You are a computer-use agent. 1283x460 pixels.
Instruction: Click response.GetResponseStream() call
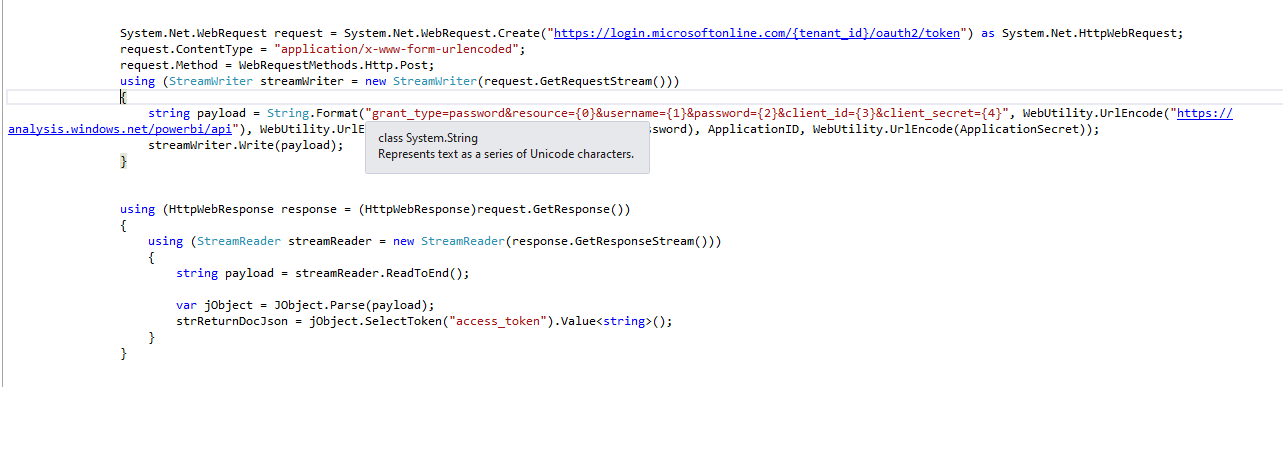pyautogui.click(x=609, y=241)
